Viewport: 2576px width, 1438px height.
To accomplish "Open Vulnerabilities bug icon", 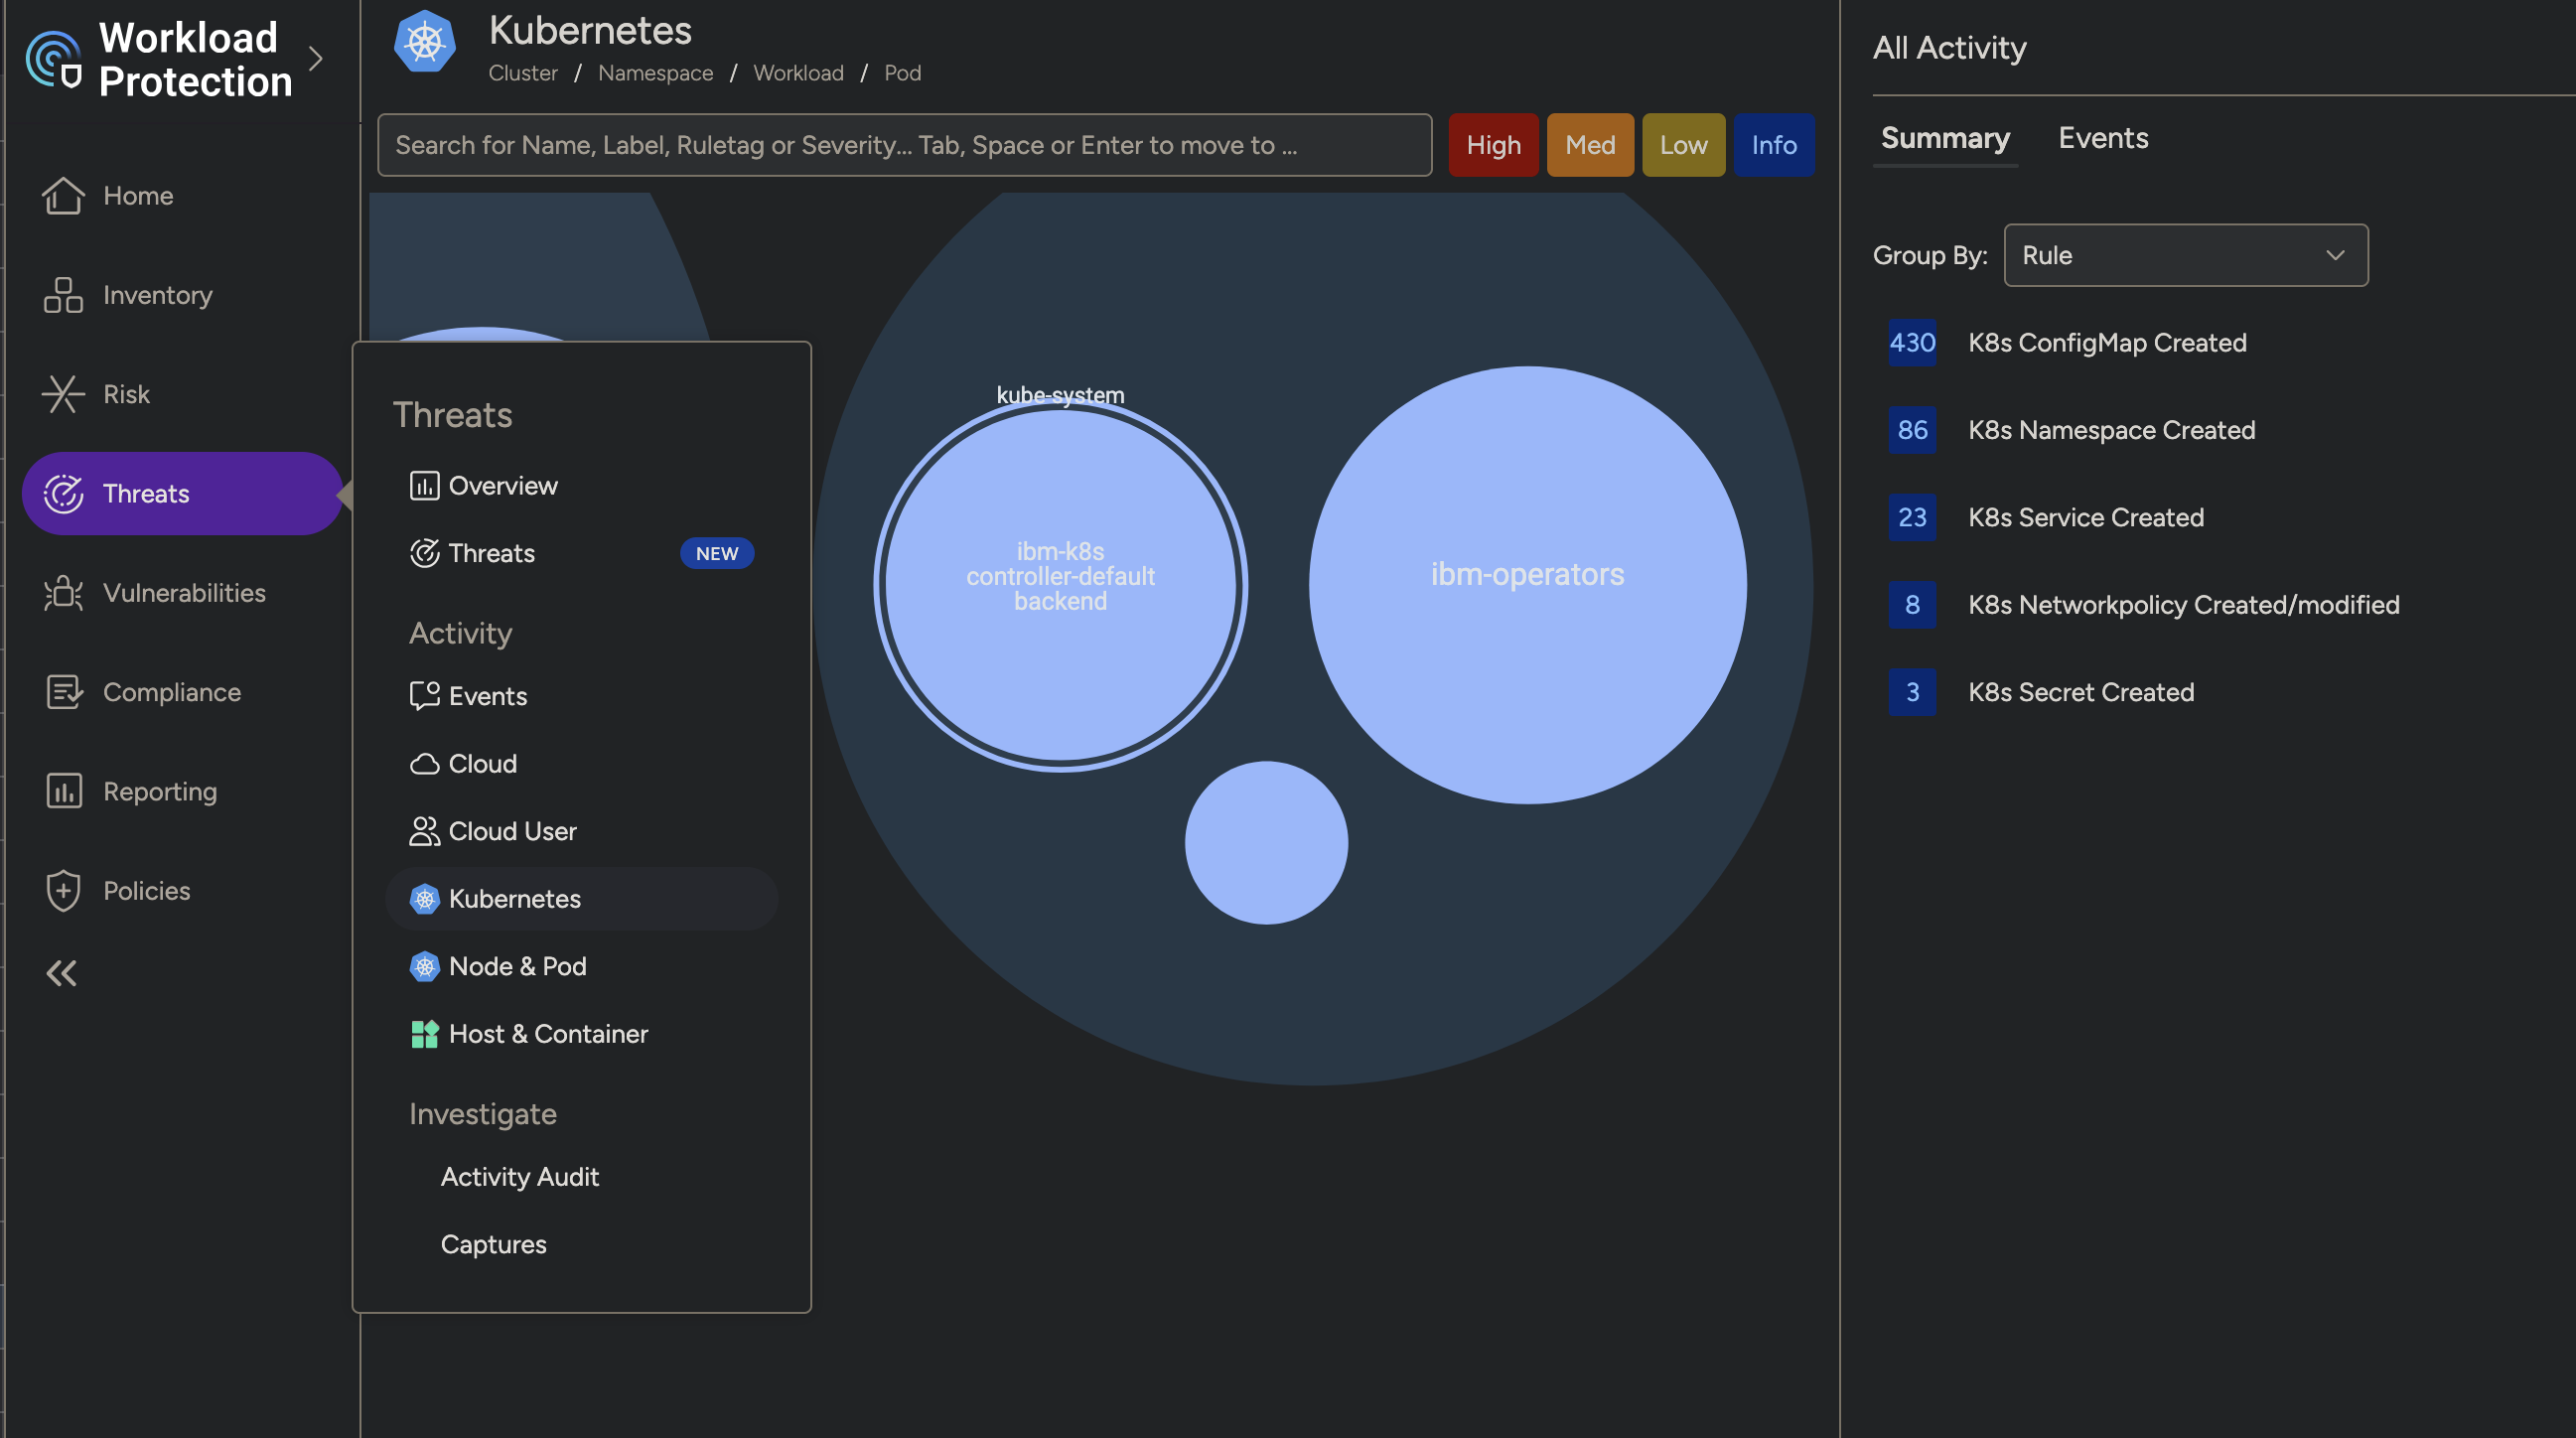I will coord(62,593).
